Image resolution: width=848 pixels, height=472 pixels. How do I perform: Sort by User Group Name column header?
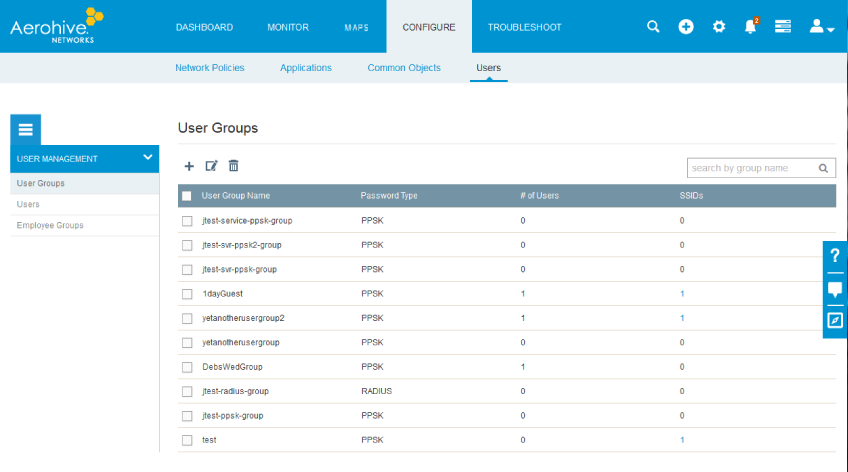(236, 196)
